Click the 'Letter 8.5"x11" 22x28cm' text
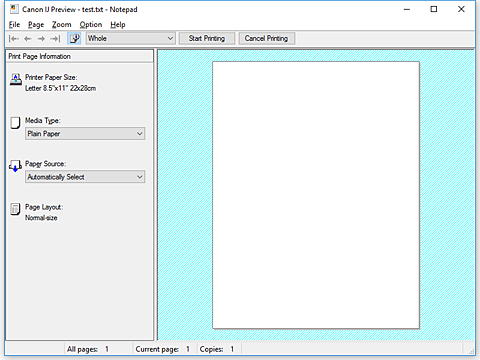The height and width of the screenshot is (360, 480). point(61,88)
